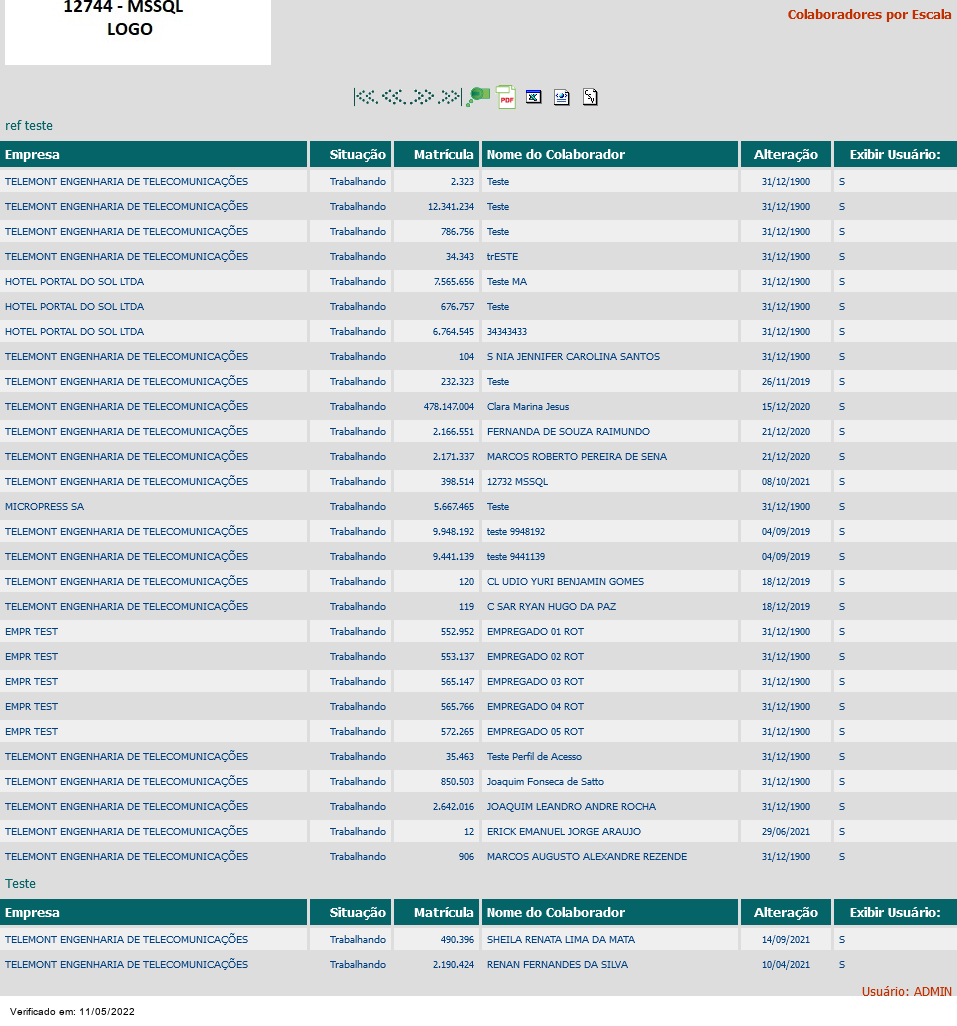The image size is (957, 1026).
Task: Select collaborator 'EMPREGADO 05 ROT'
Action: 535,732
